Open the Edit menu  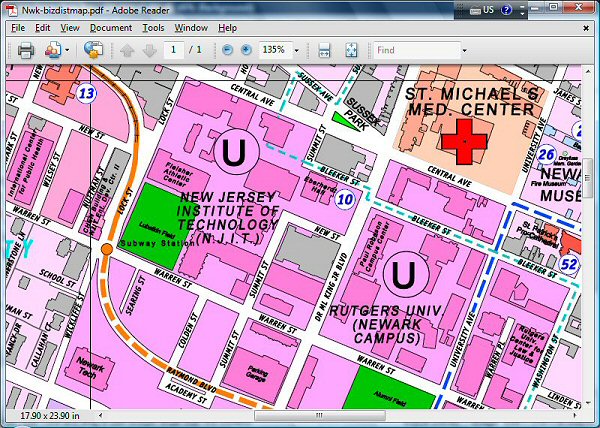[x=42, y=28]
